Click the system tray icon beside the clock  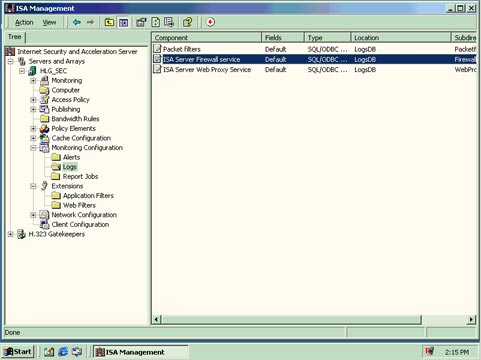click(x=430, y=351)
